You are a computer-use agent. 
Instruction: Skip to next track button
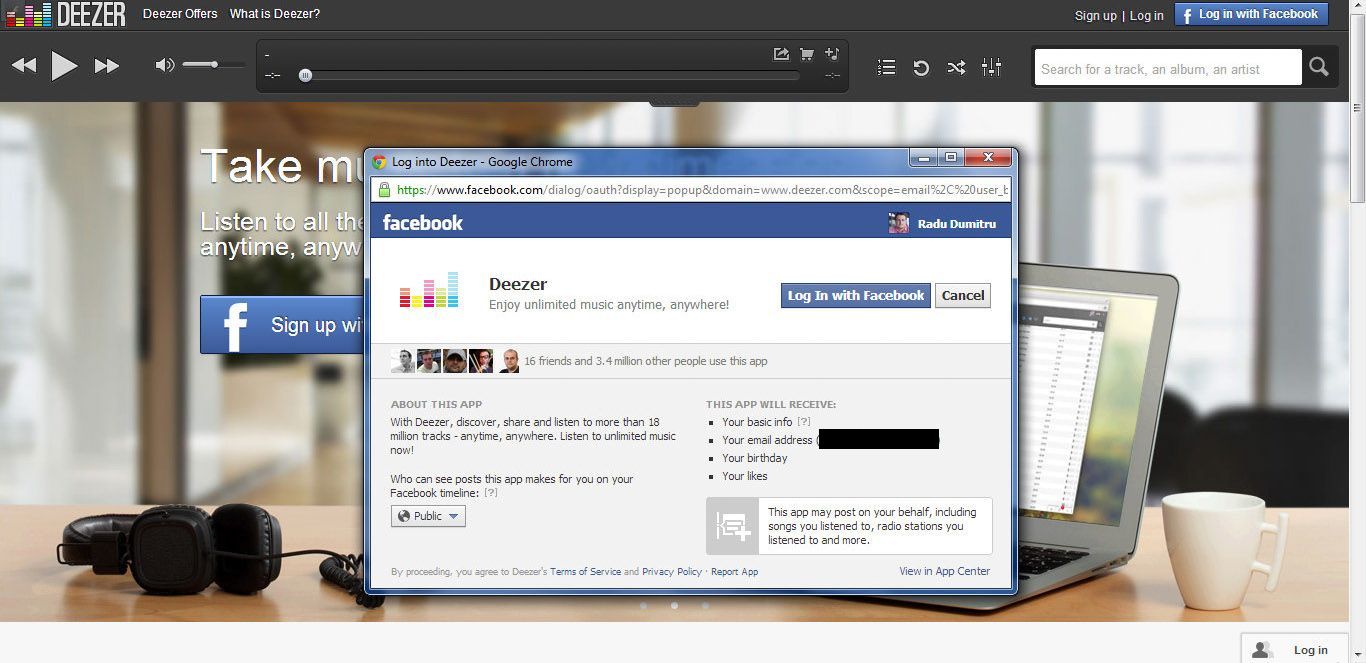(x=107, y=66)
